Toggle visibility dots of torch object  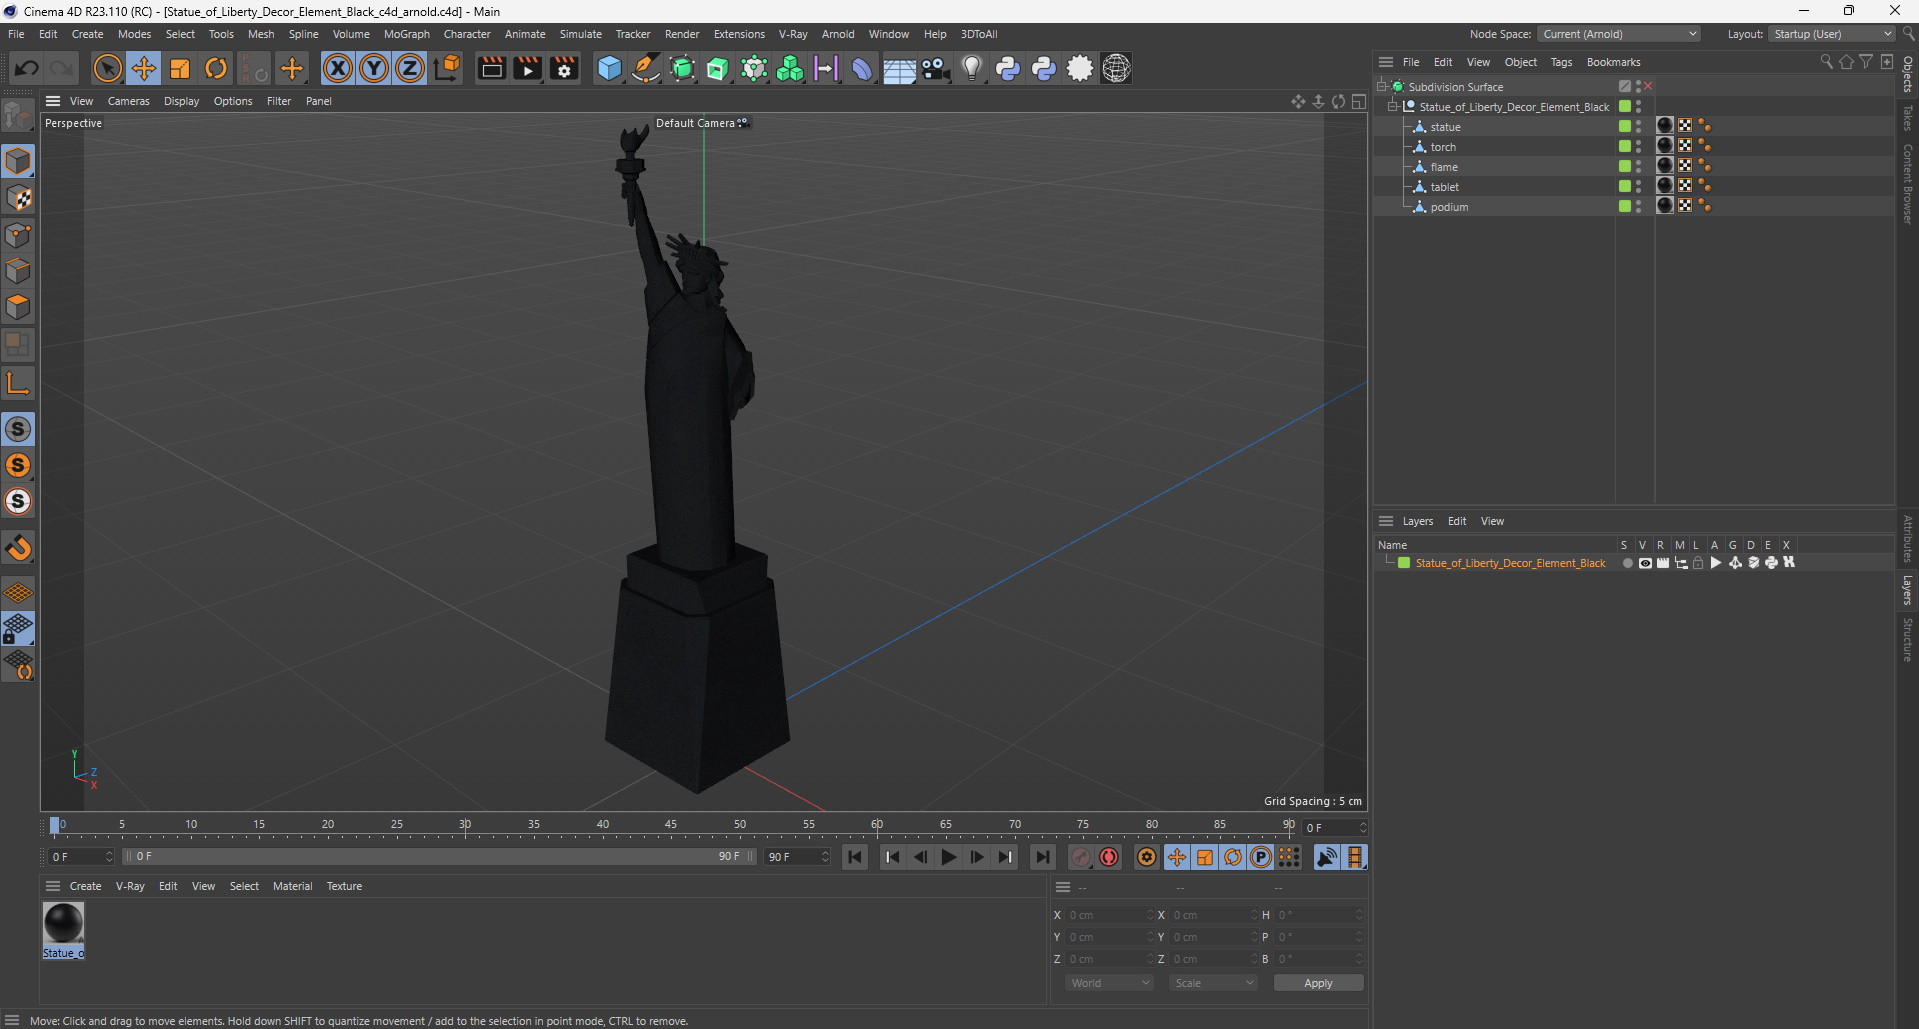click(x=1638, y=147)
